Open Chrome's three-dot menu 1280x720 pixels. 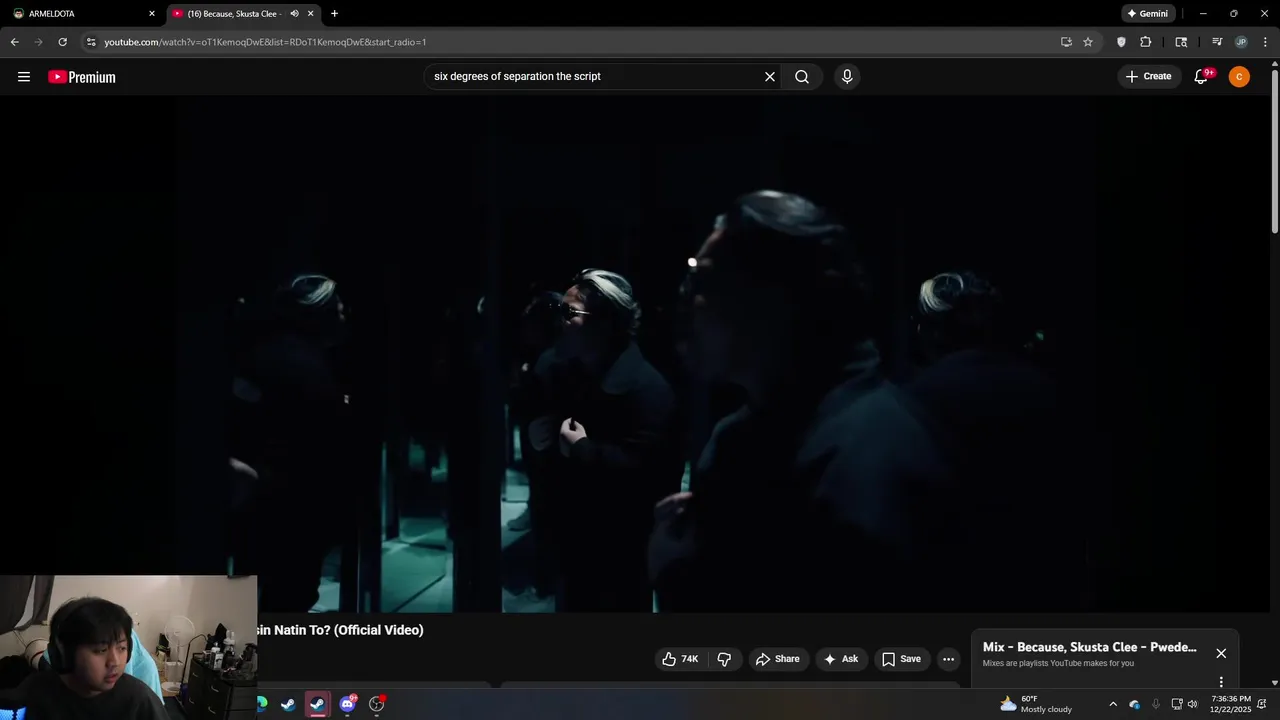click(1266, 42)
